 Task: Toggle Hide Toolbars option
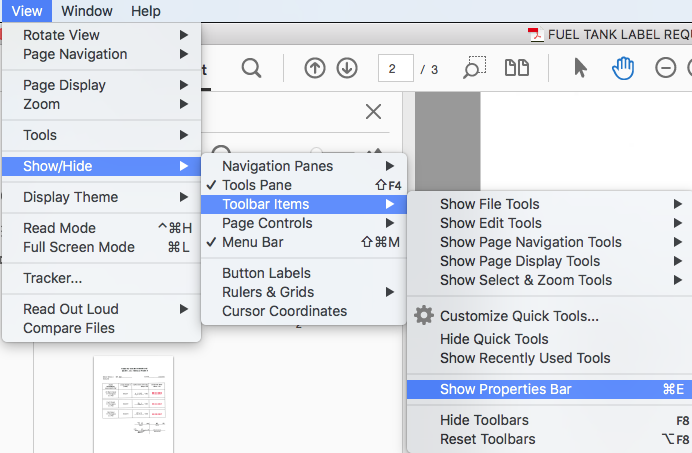point(549,420)
